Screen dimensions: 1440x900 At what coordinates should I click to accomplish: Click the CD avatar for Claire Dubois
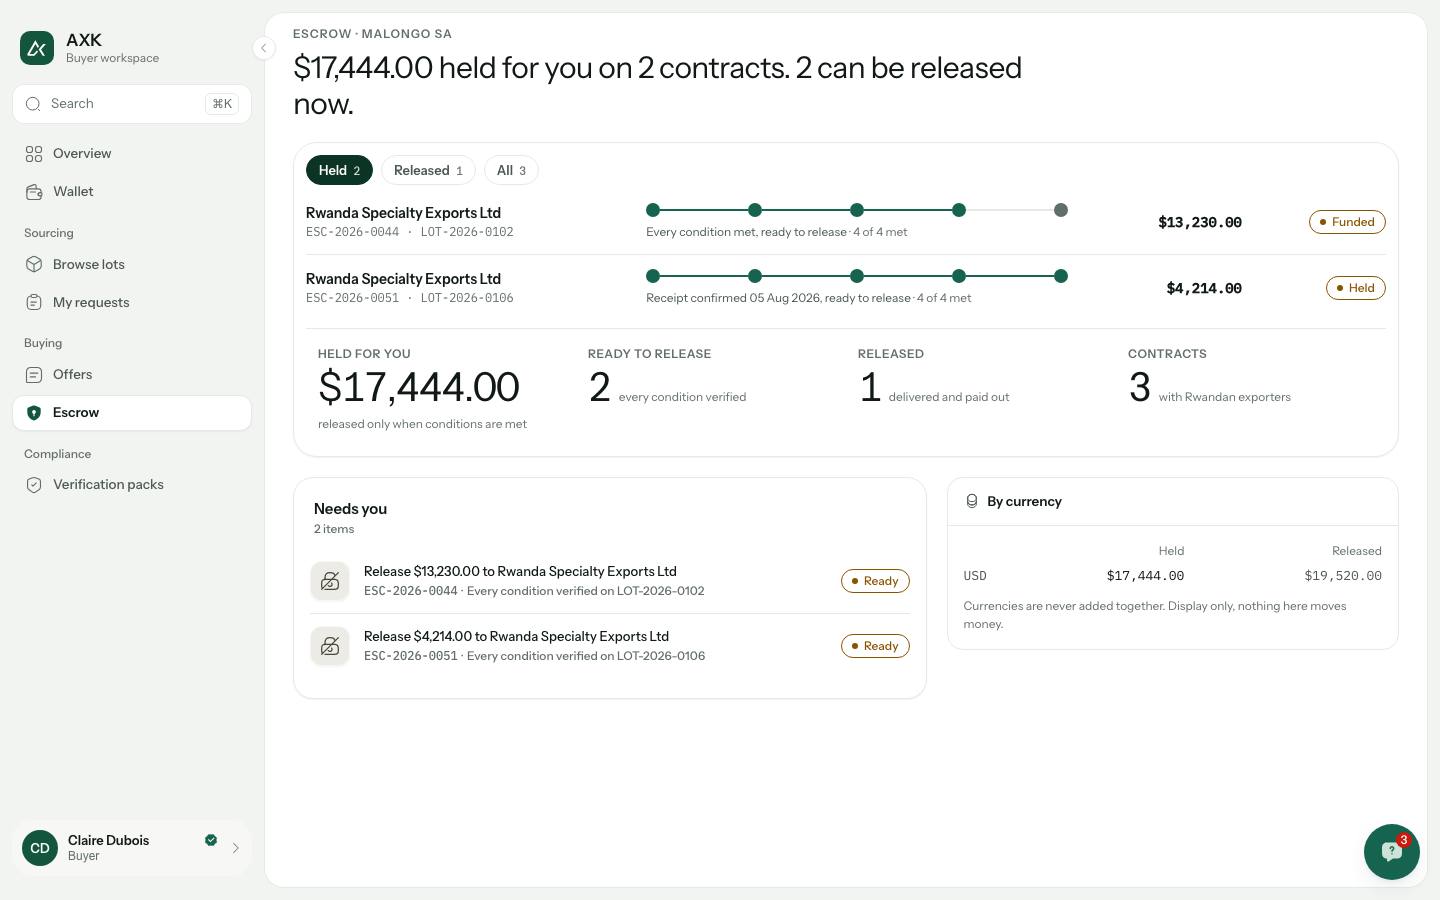(40, 848)
